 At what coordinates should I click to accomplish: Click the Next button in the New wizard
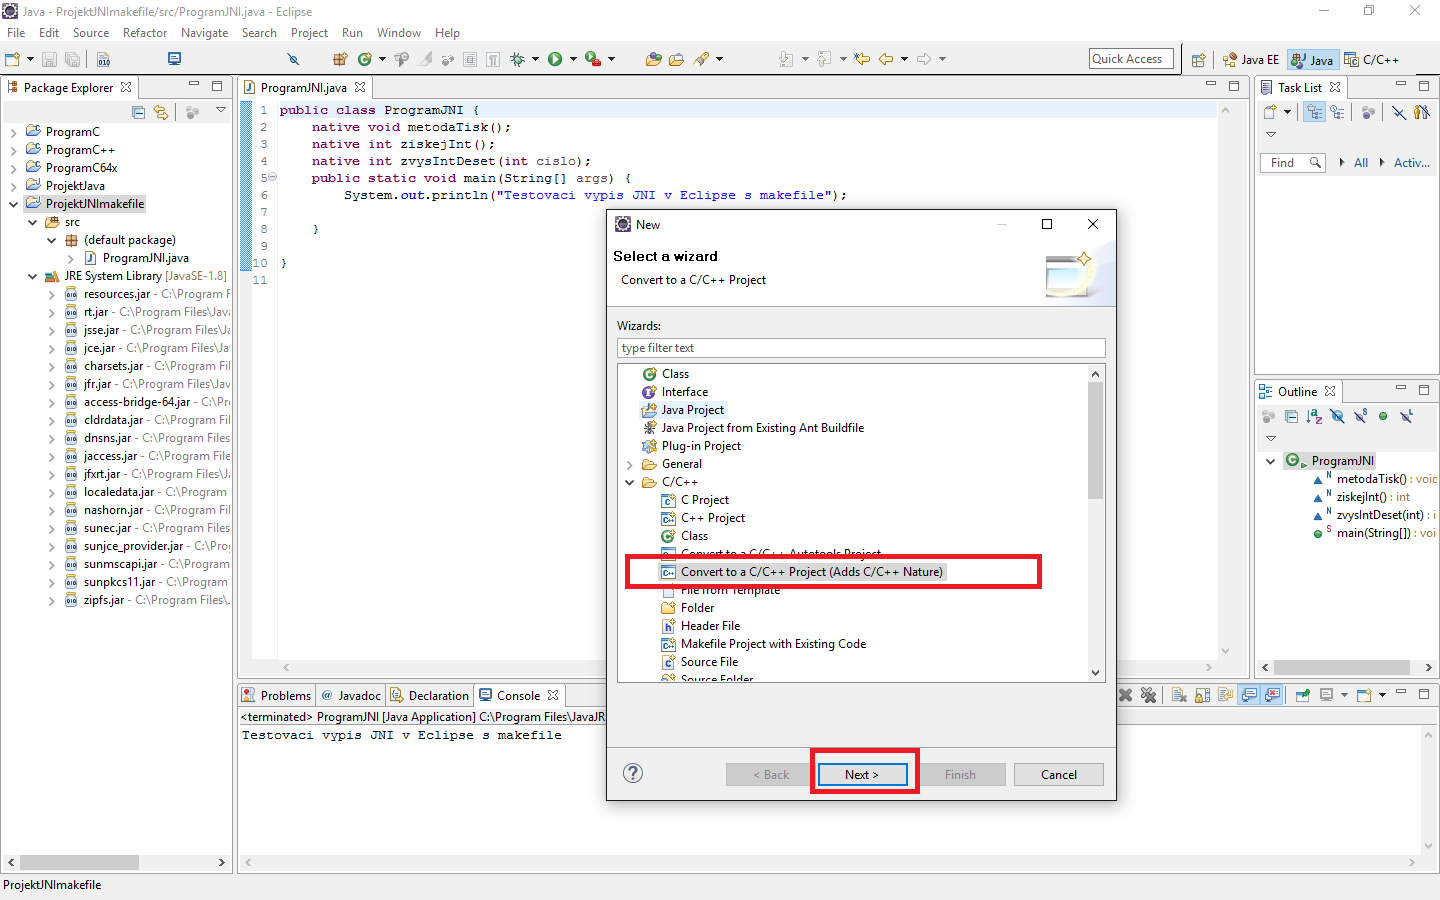pyautogui.click(x=862, y=774)
